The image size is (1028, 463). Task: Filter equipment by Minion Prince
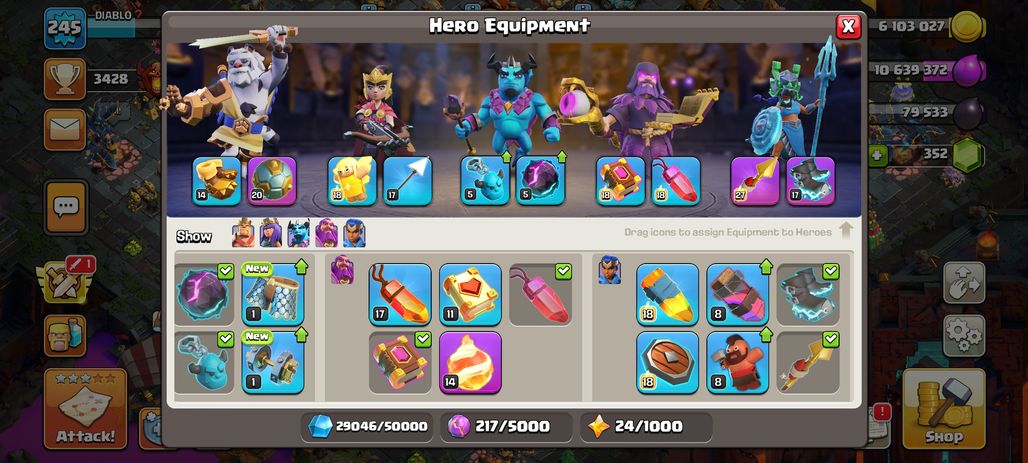[x=298, y=233]
